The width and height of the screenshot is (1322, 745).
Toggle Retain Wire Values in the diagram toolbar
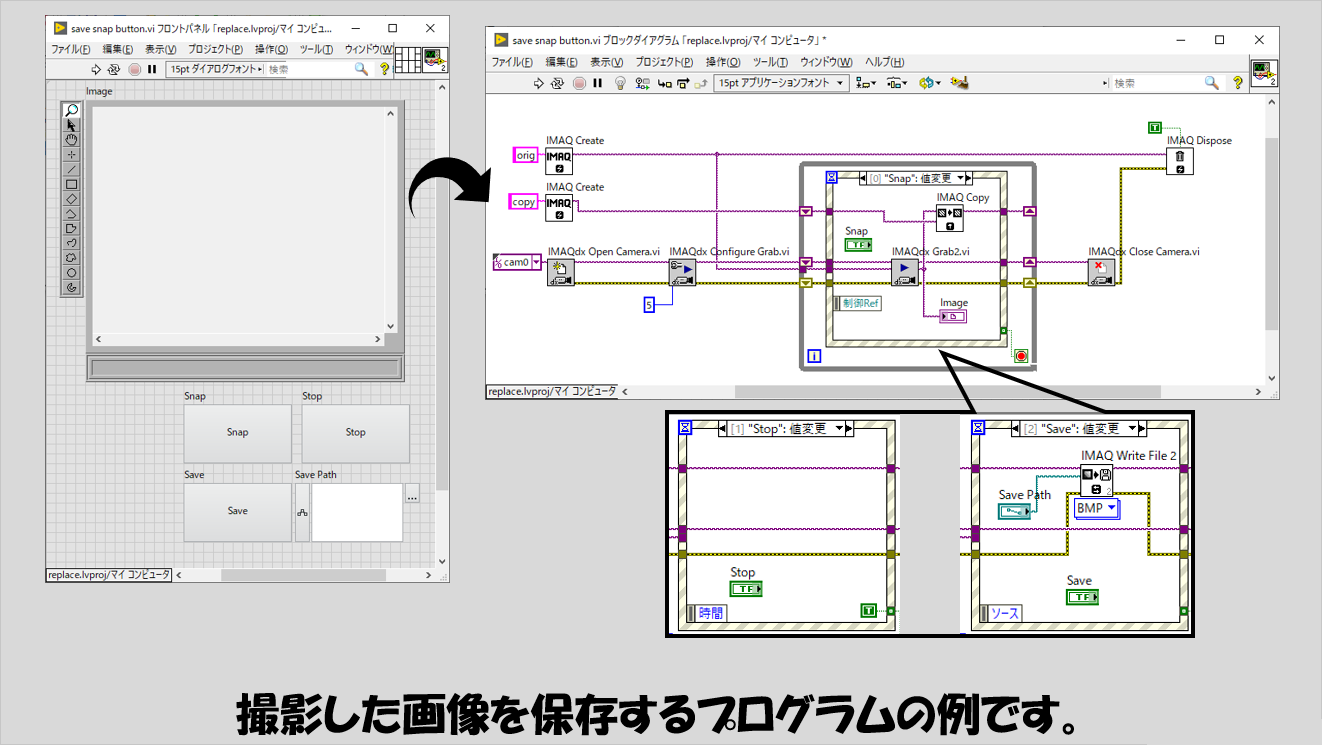pyautogui.click(x=644, y=83)
